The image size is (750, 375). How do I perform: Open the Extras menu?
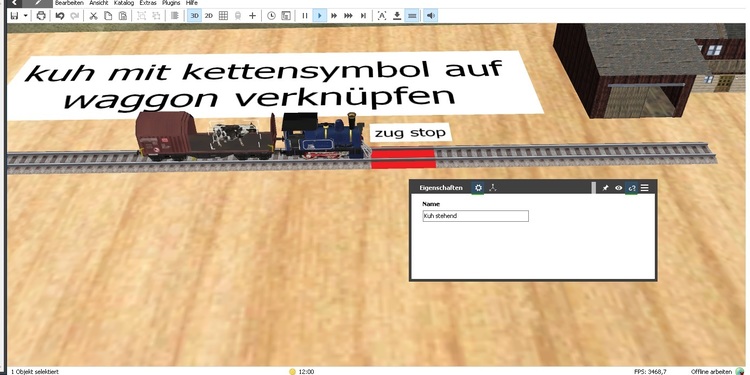[x=148, y=3]
